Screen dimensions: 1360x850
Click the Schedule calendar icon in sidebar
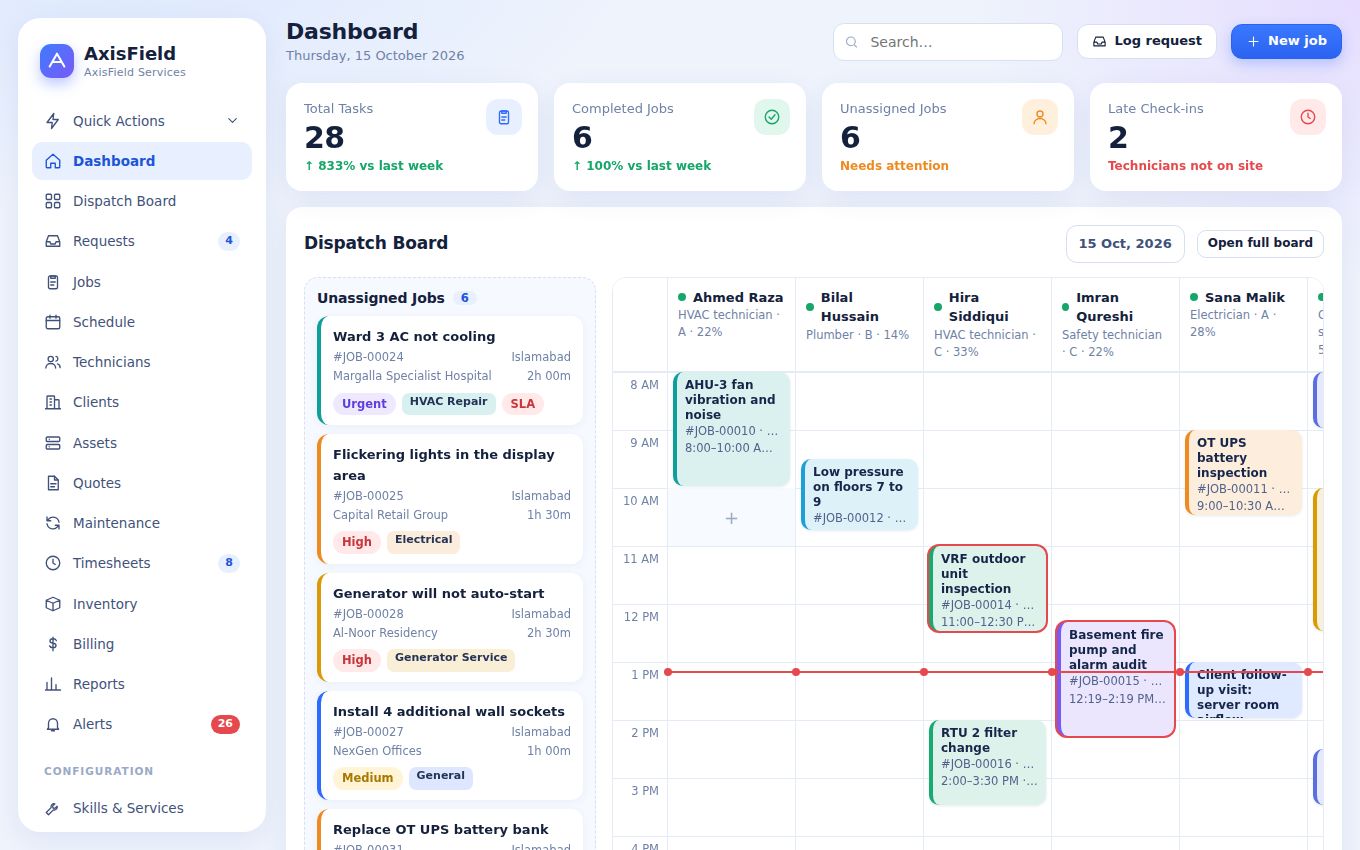(53, 322)
